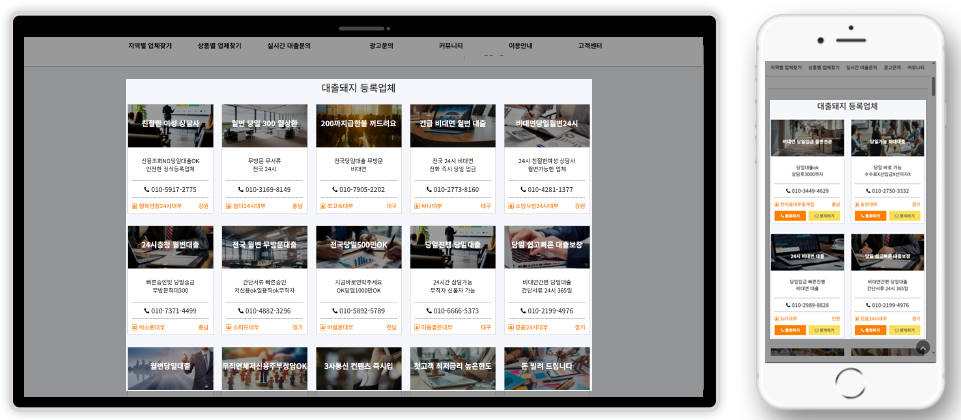Viewport: 961px width, 420px height.
Task: Open 지역별 업체찾기 in the desktop navigation
Action: [x=150, y=46]
